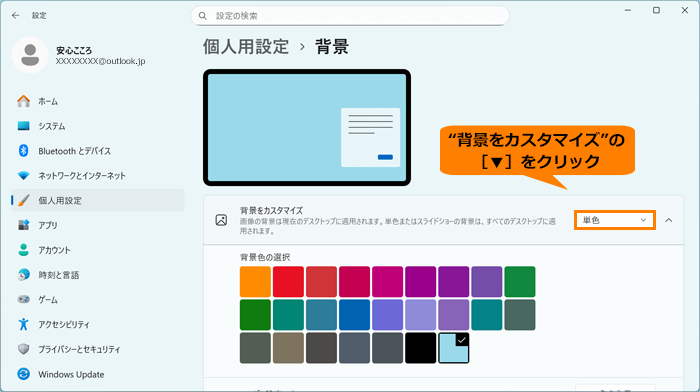Click the user profile avatar
The height and width of the screenshot is (392, 700).
click(x=30, y=55)
